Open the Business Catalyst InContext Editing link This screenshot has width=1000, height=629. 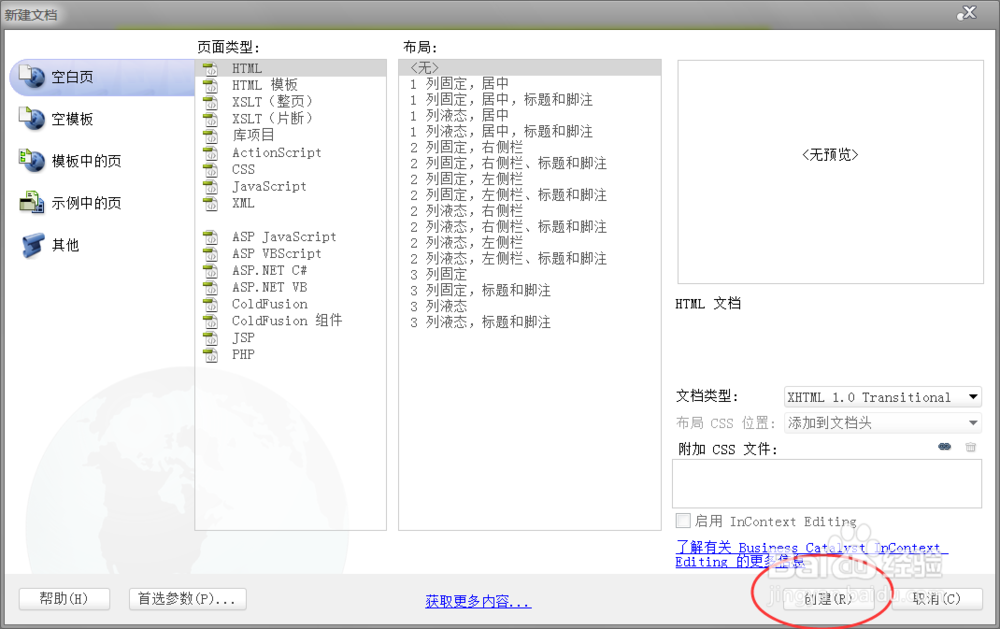pyautogui.click(x=811, y=554)
